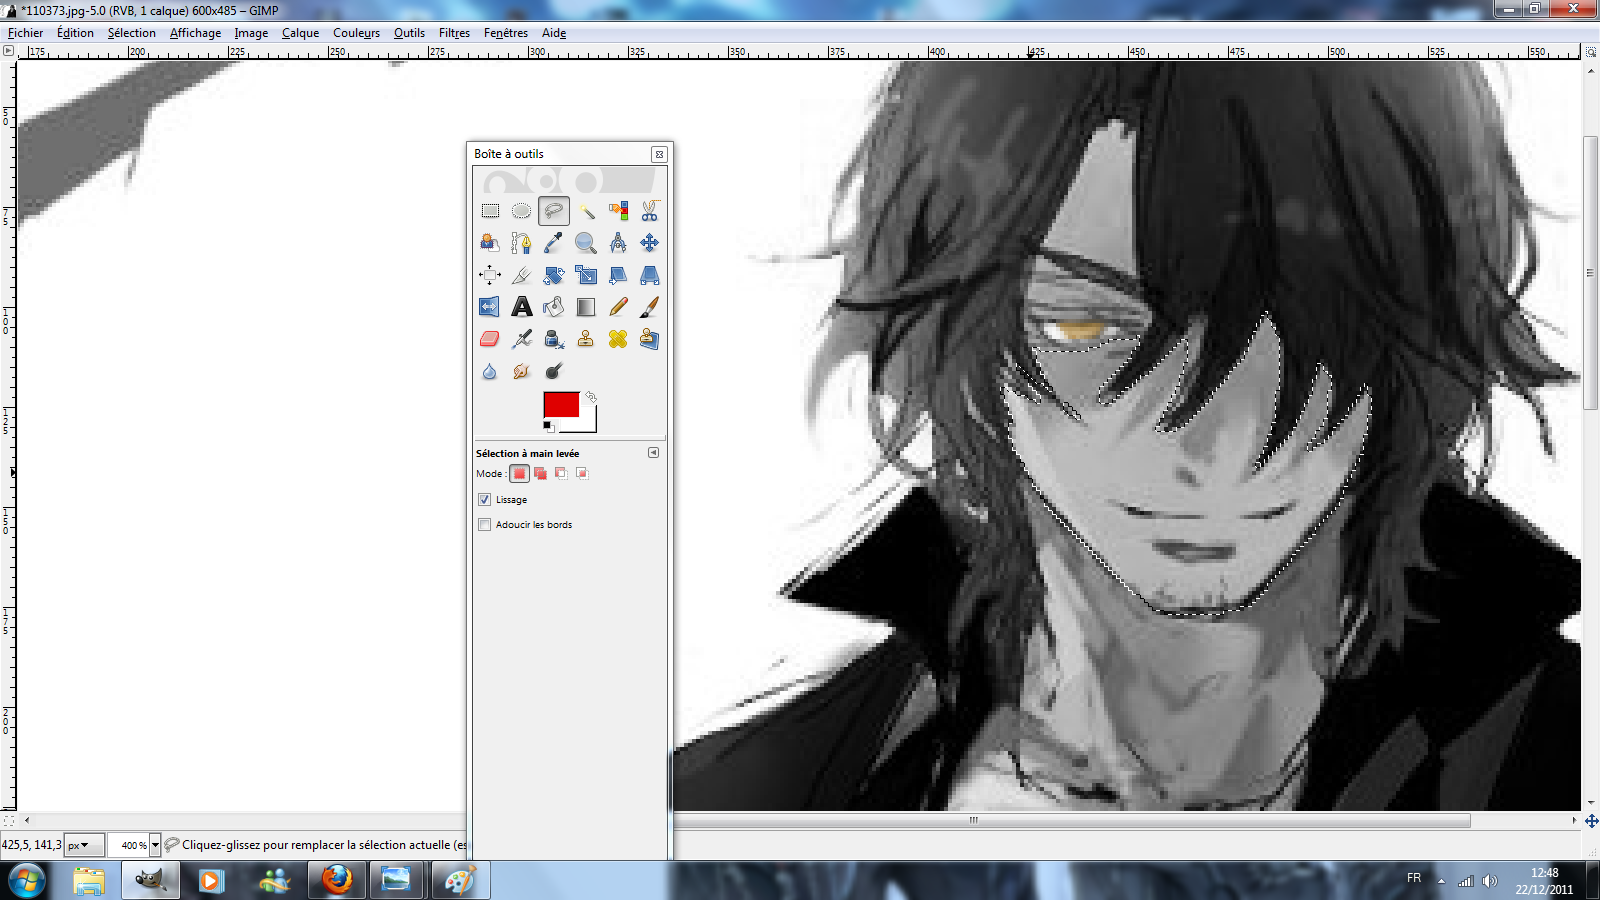Open the zoom percentage dropdown arrow
1600x900 pixels.
point(155,845)
